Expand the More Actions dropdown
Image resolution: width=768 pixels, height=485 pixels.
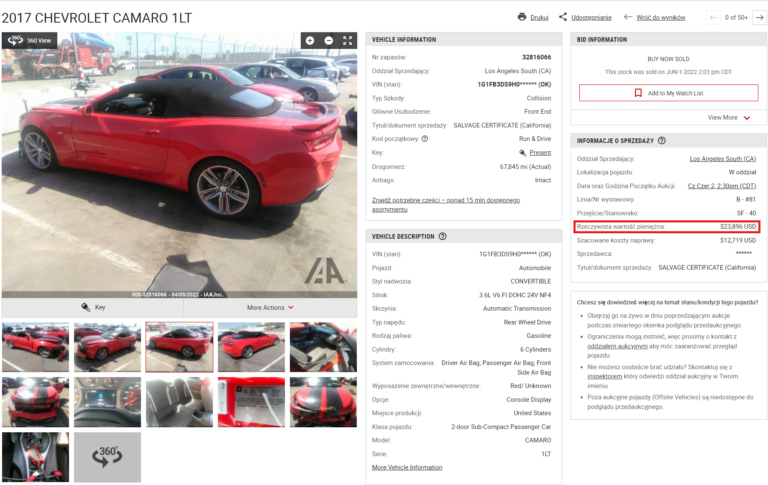coord(270,308)
